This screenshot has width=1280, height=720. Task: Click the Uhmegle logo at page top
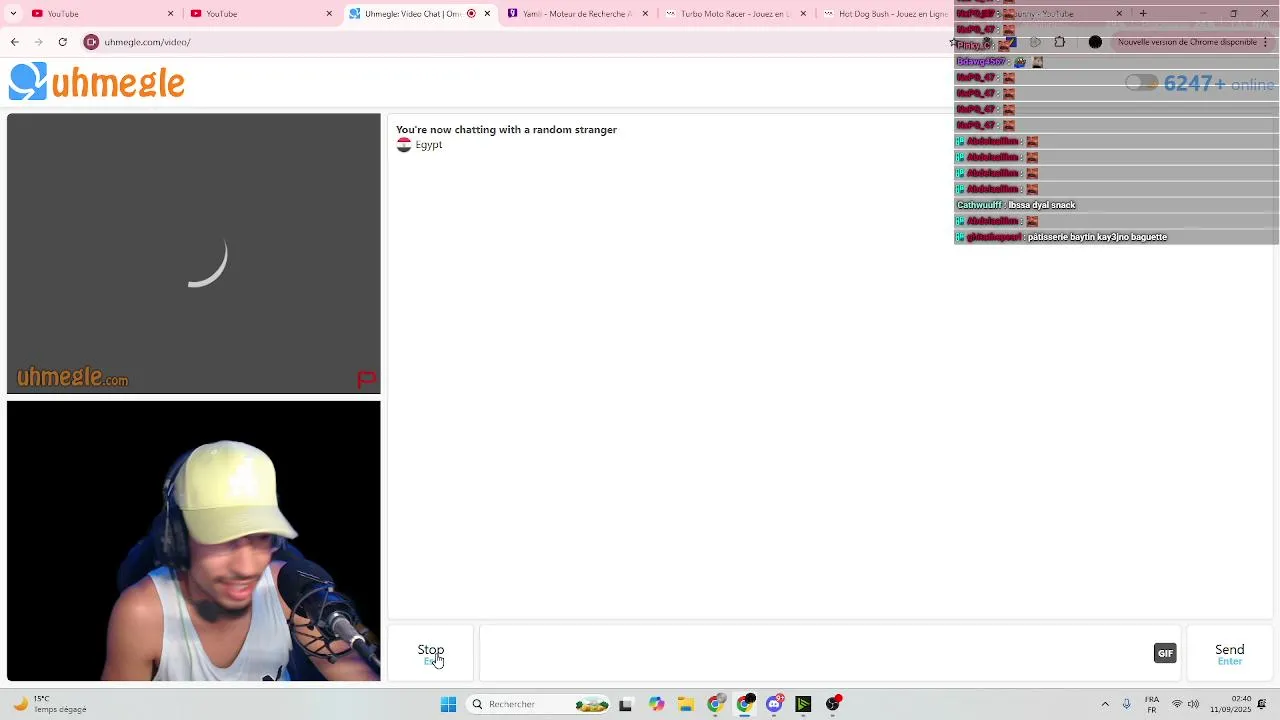pos(97,82)
